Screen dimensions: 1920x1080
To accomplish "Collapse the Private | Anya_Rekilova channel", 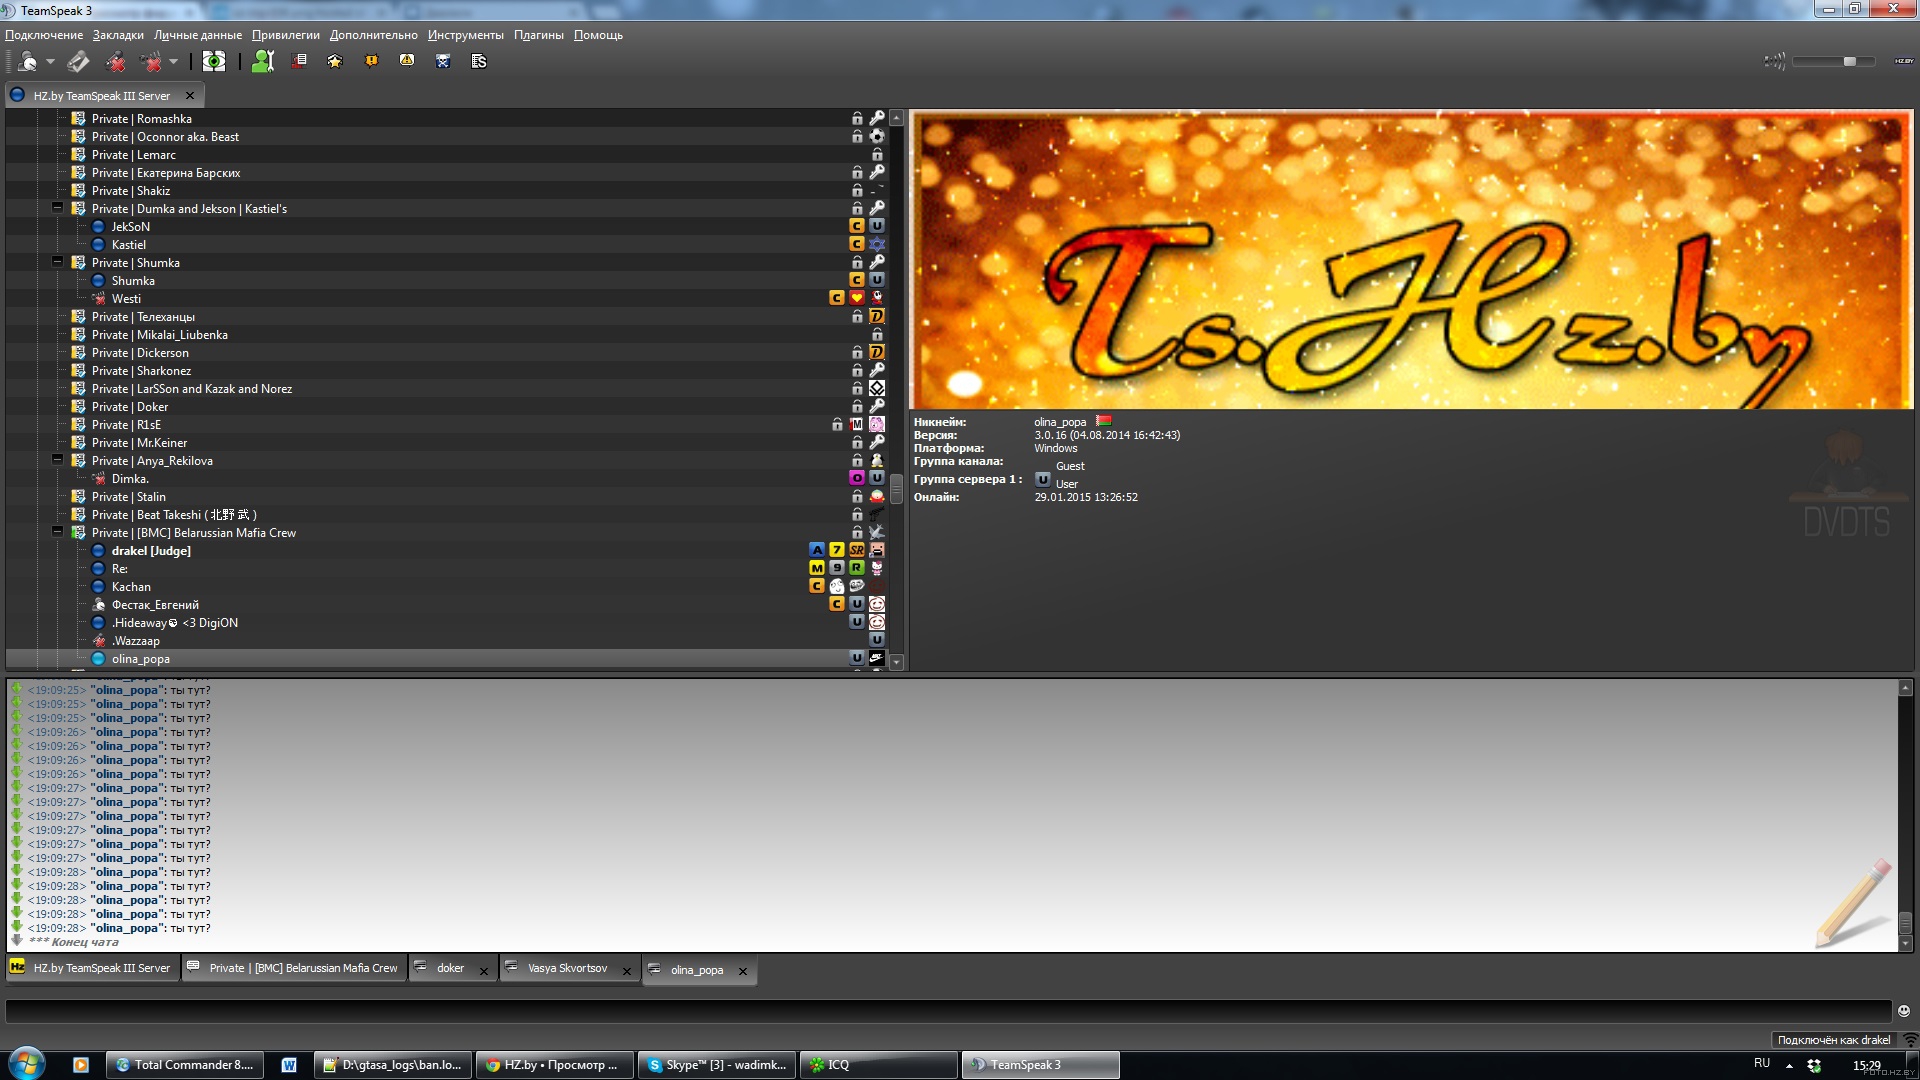I will pyautogui.click(x=58, y=460).
